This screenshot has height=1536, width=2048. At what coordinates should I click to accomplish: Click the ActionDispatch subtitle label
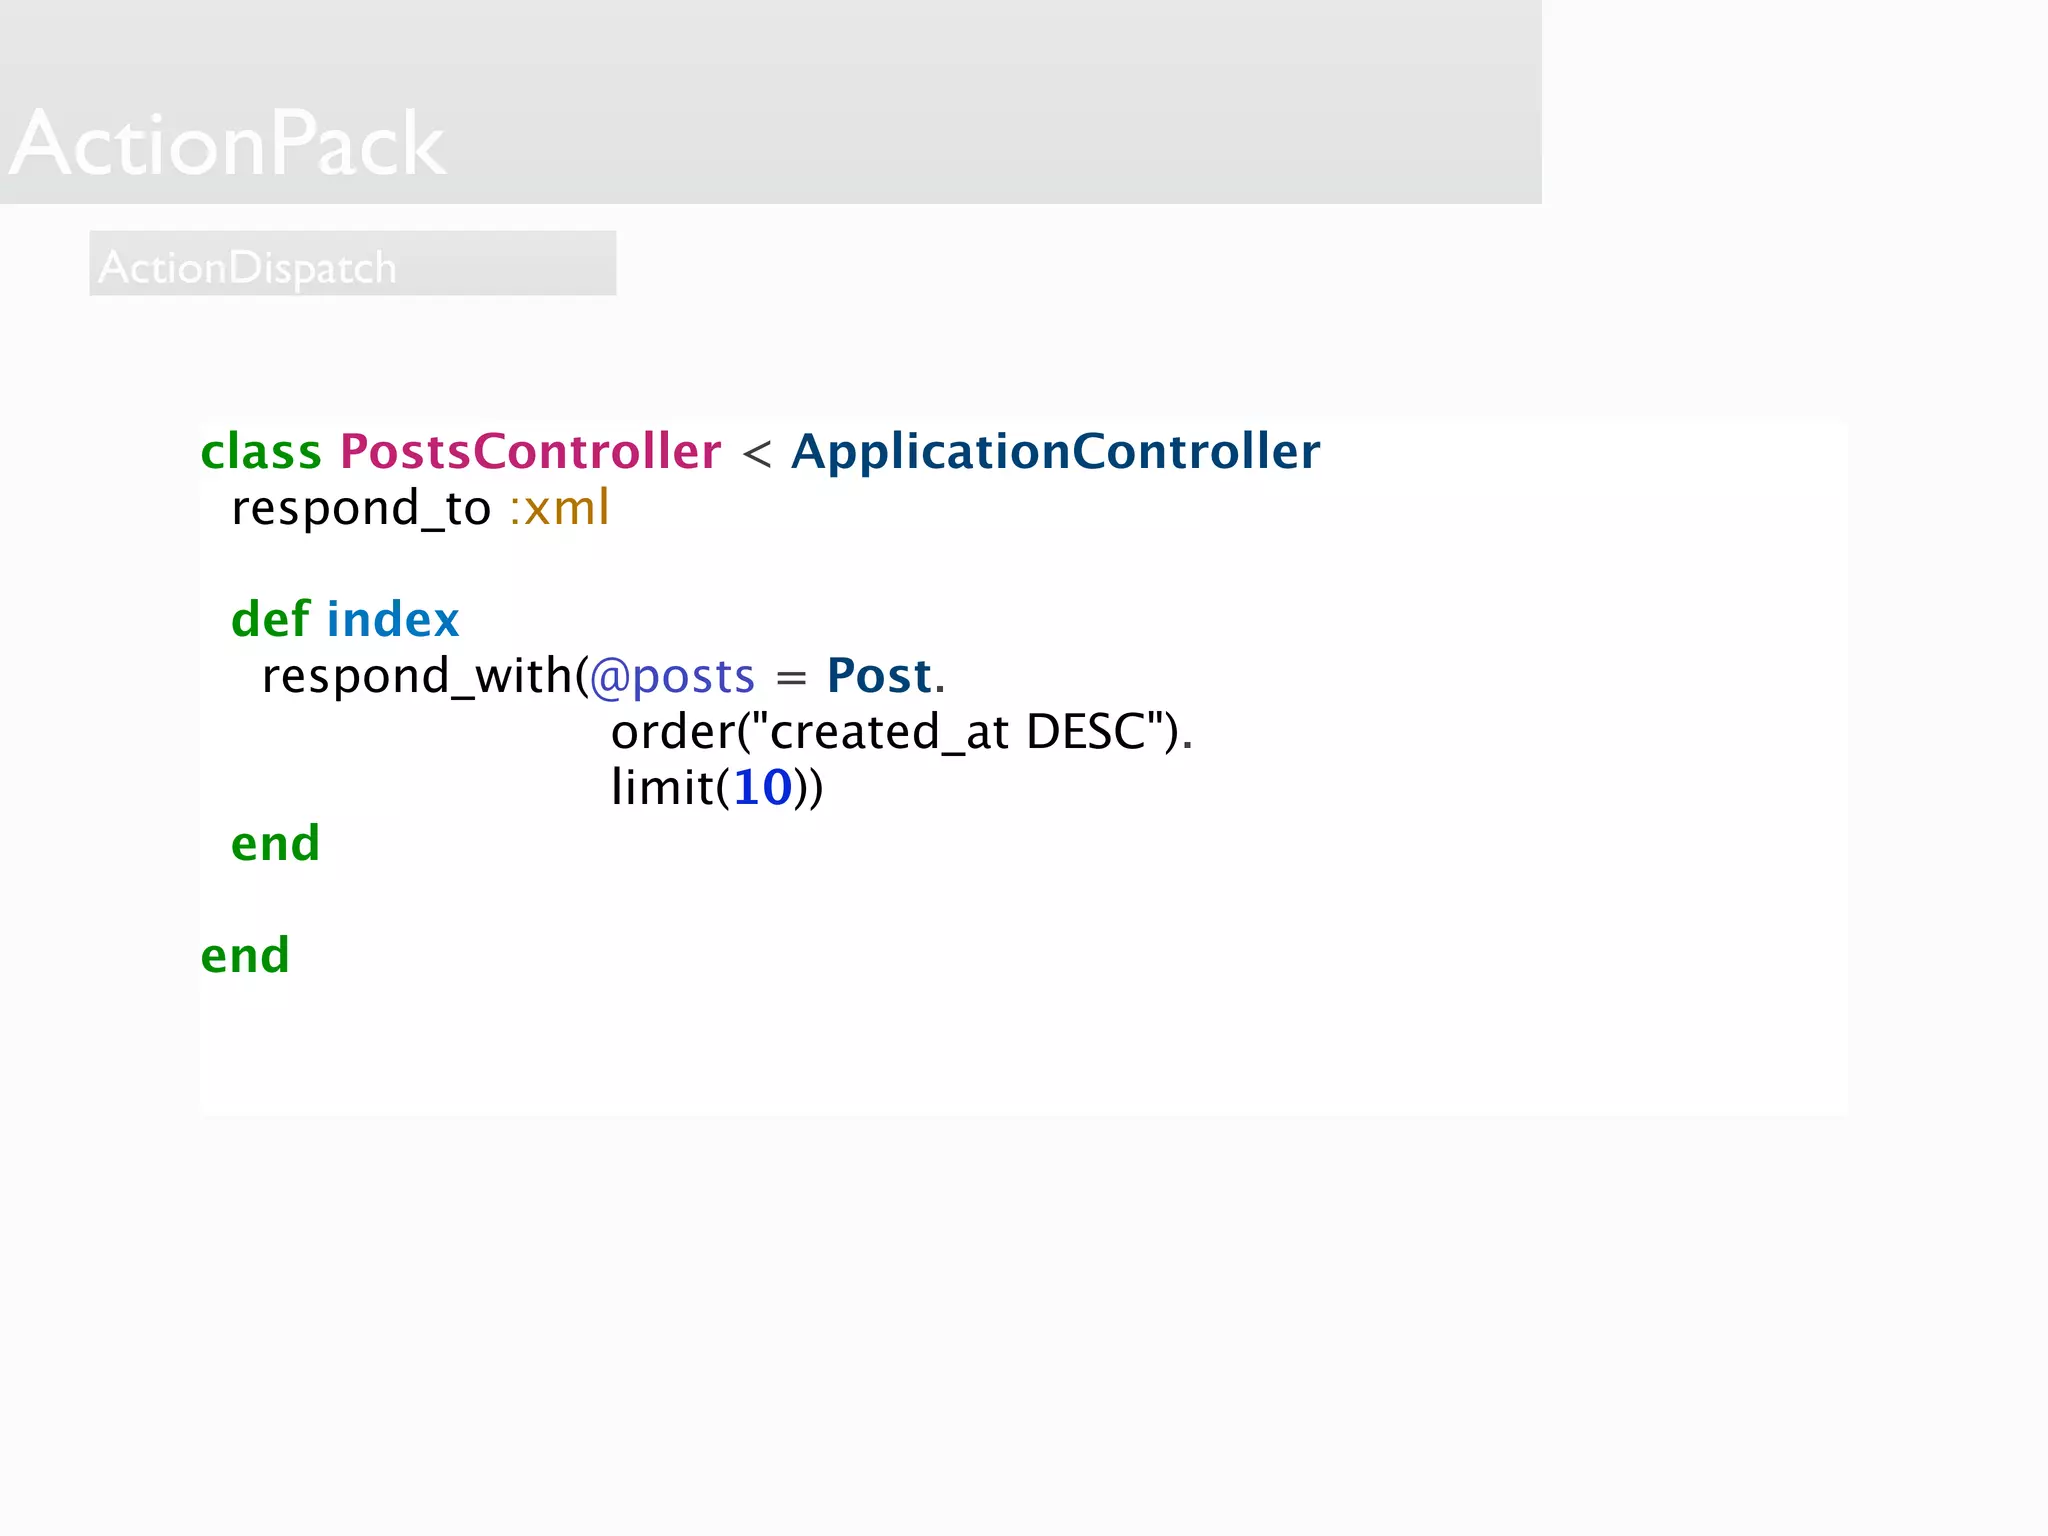(248, 268)
